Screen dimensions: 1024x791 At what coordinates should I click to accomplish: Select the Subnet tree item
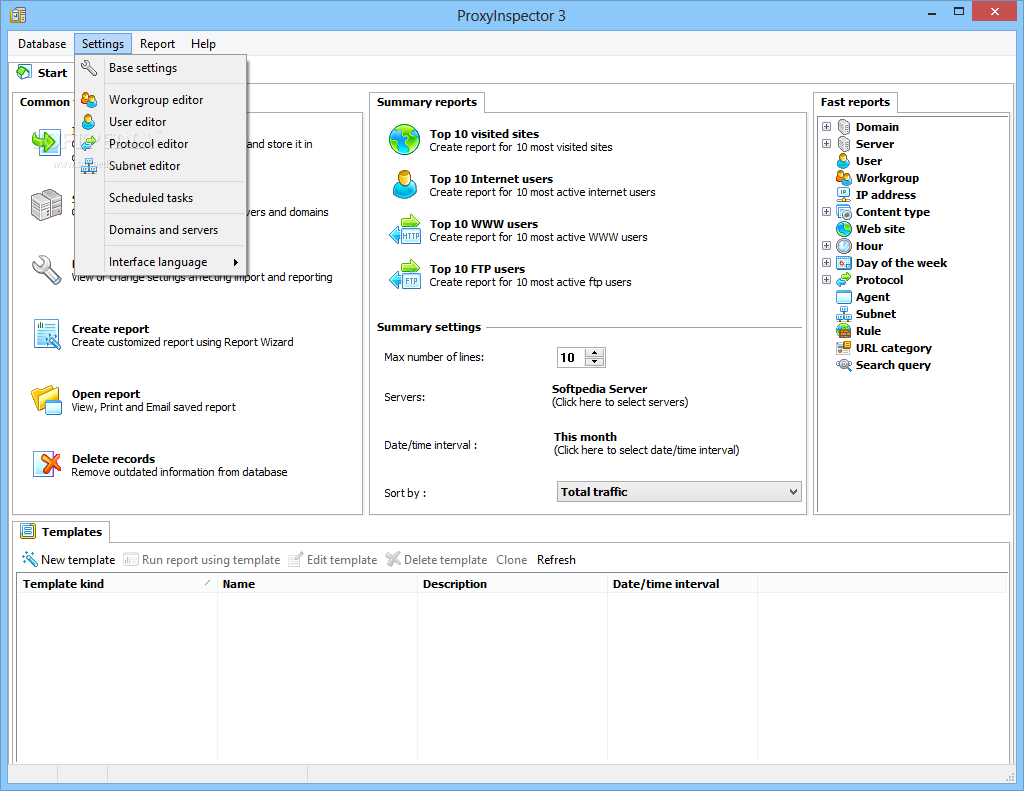pyautogui.click(x=875, y=314)
